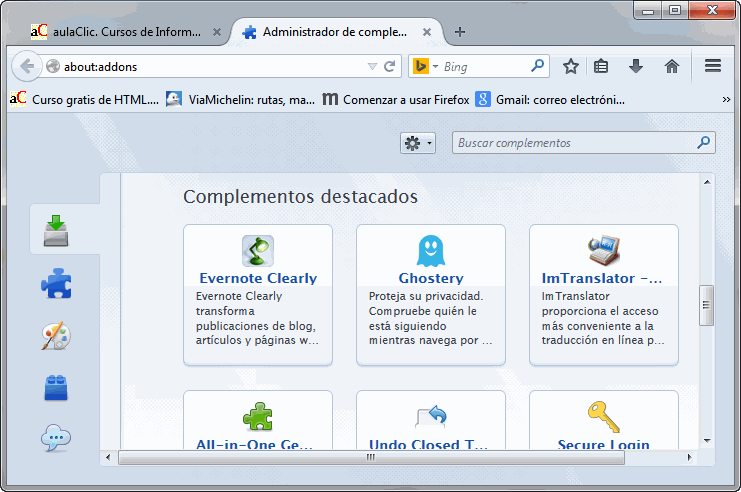Open the Plugins blue brick category
Viewport: 741px width, 492px height.
coord(56,388)
